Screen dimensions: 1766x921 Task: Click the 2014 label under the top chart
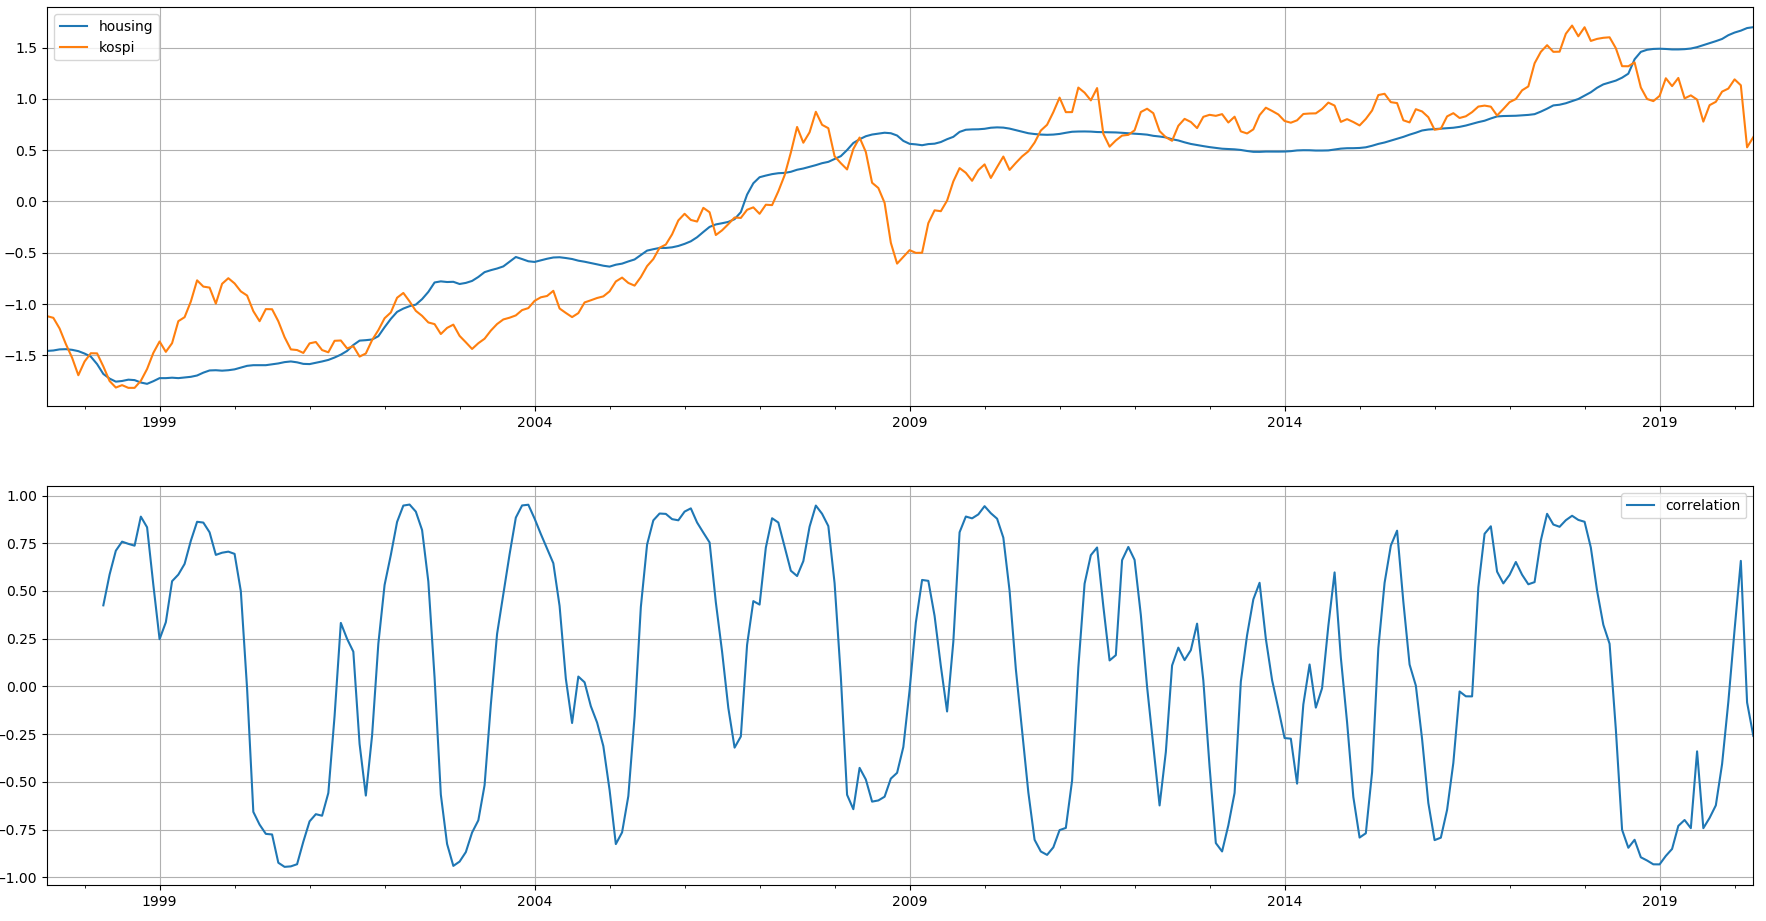coord(1284,422)
